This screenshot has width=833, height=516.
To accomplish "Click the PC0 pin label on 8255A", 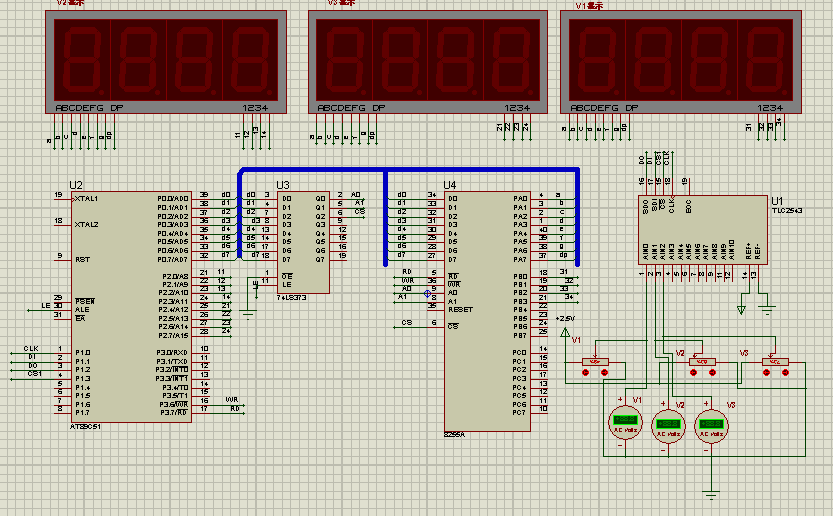I will [x=520, y=353].
